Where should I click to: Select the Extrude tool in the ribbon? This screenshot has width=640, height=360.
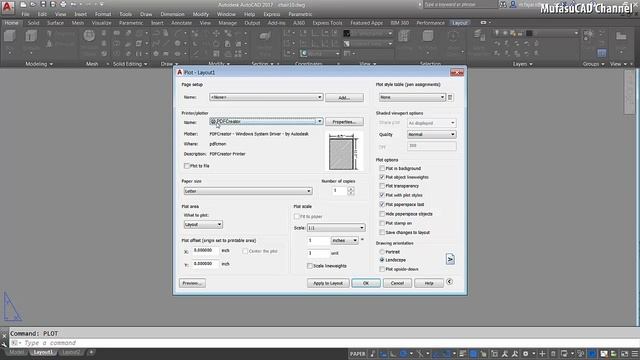click(31, 36)
